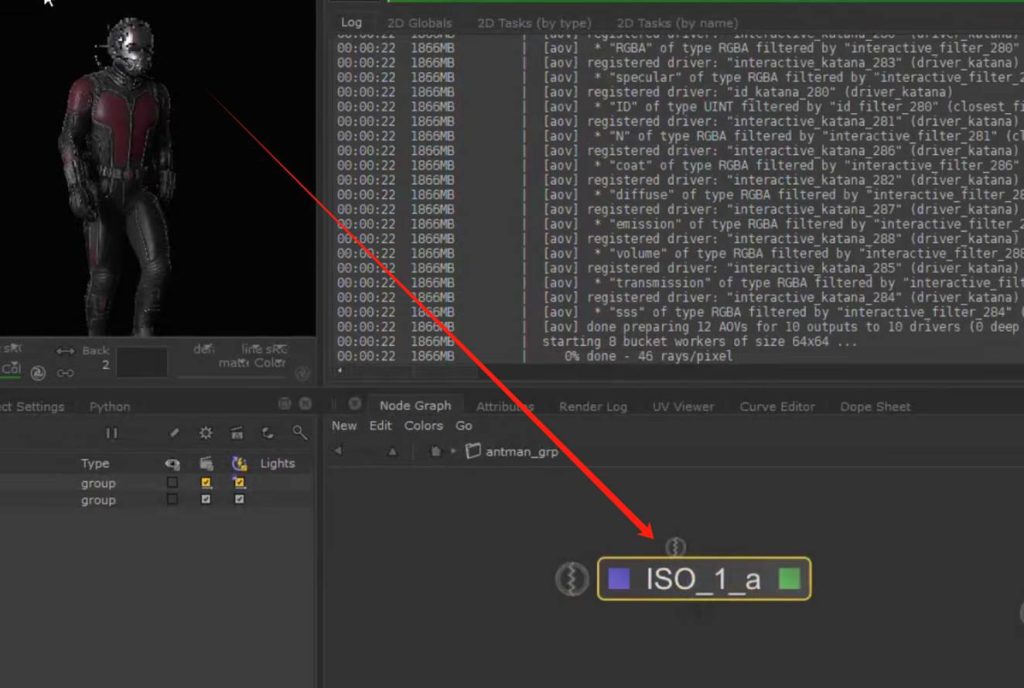Click the pencil edit icon in scene graph toolbar

tap(175, 433)
